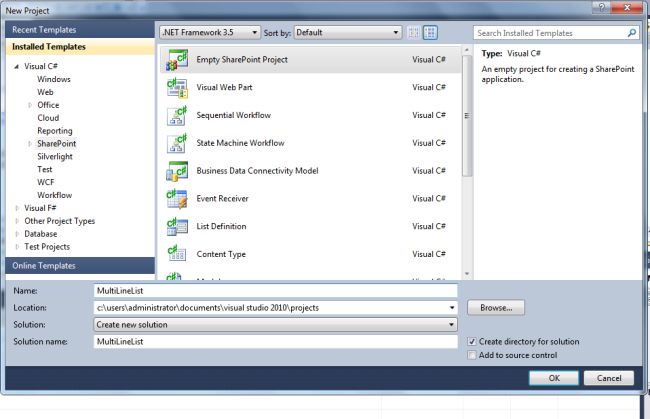Open the .NET Framework 3.5 dropdown
Viewport: 650px width, 419px height.
click(210, 32)
